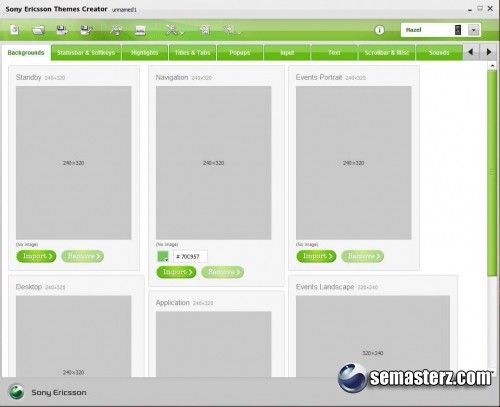Image resolution: width=500 pixels, height=407 pixels.
Task: Open the Scrollbar & Misc tab
Action: pos(387,53)
